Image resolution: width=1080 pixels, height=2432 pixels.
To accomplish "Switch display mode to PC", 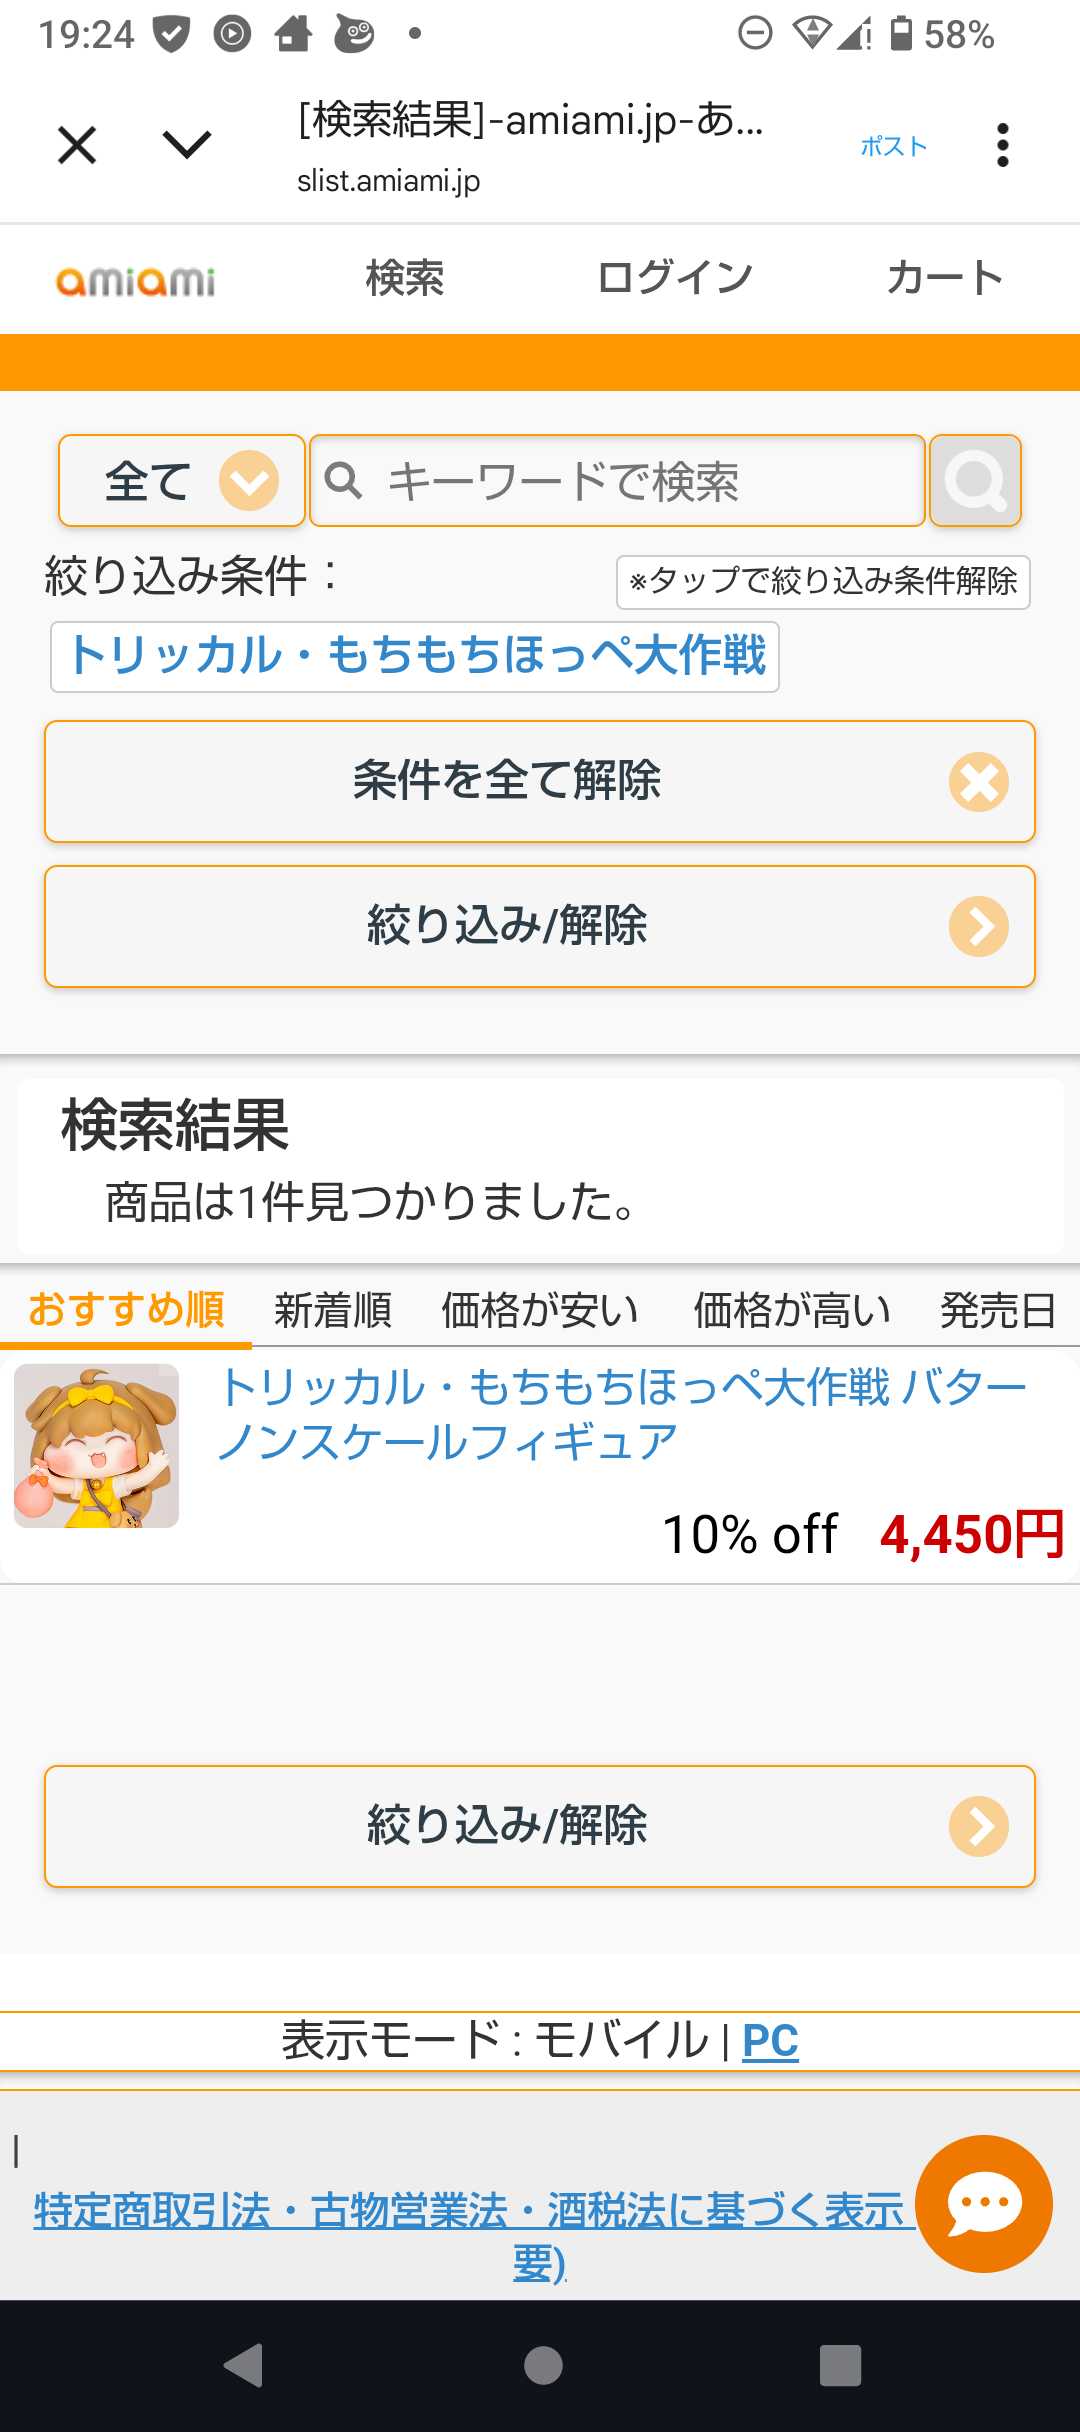I will [770, 2041].
